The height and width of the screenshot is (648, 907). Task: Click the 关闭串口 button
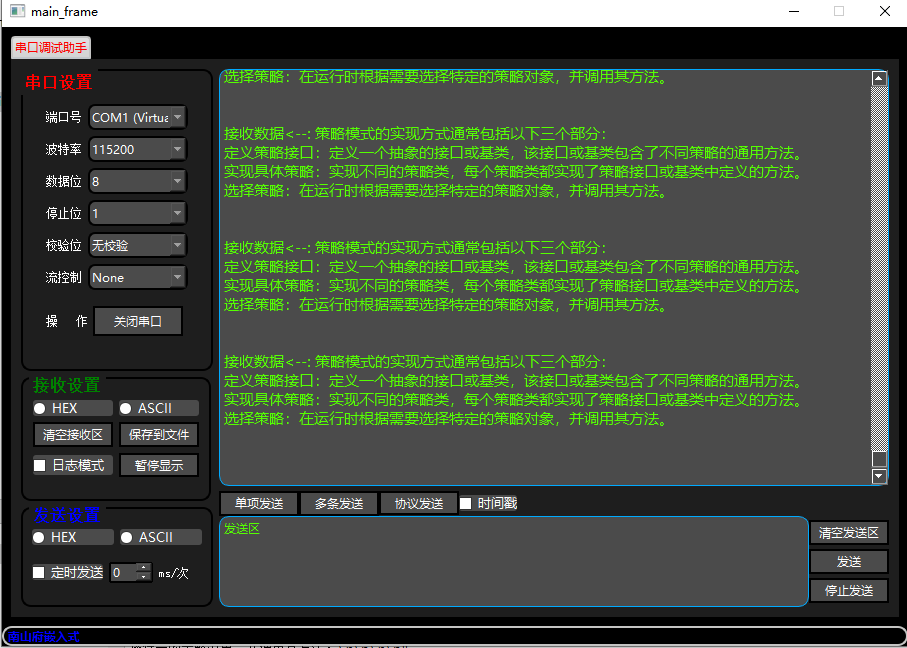point(138,321)
